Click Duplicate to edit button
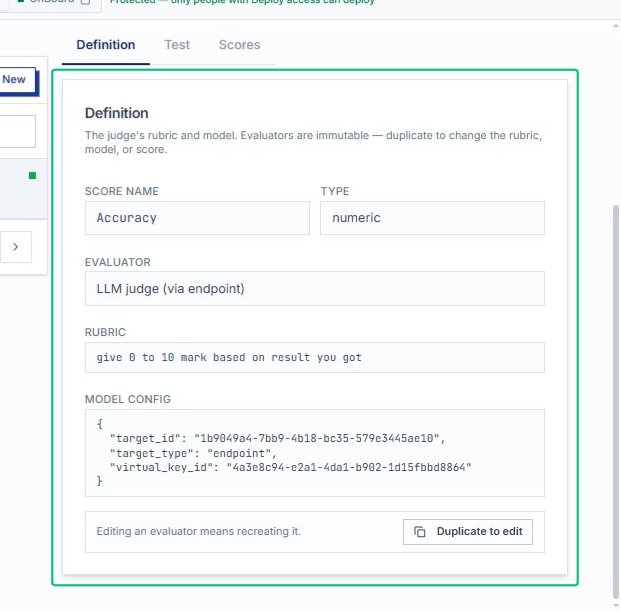Screen dimensions: 621x611 [468, 532]
